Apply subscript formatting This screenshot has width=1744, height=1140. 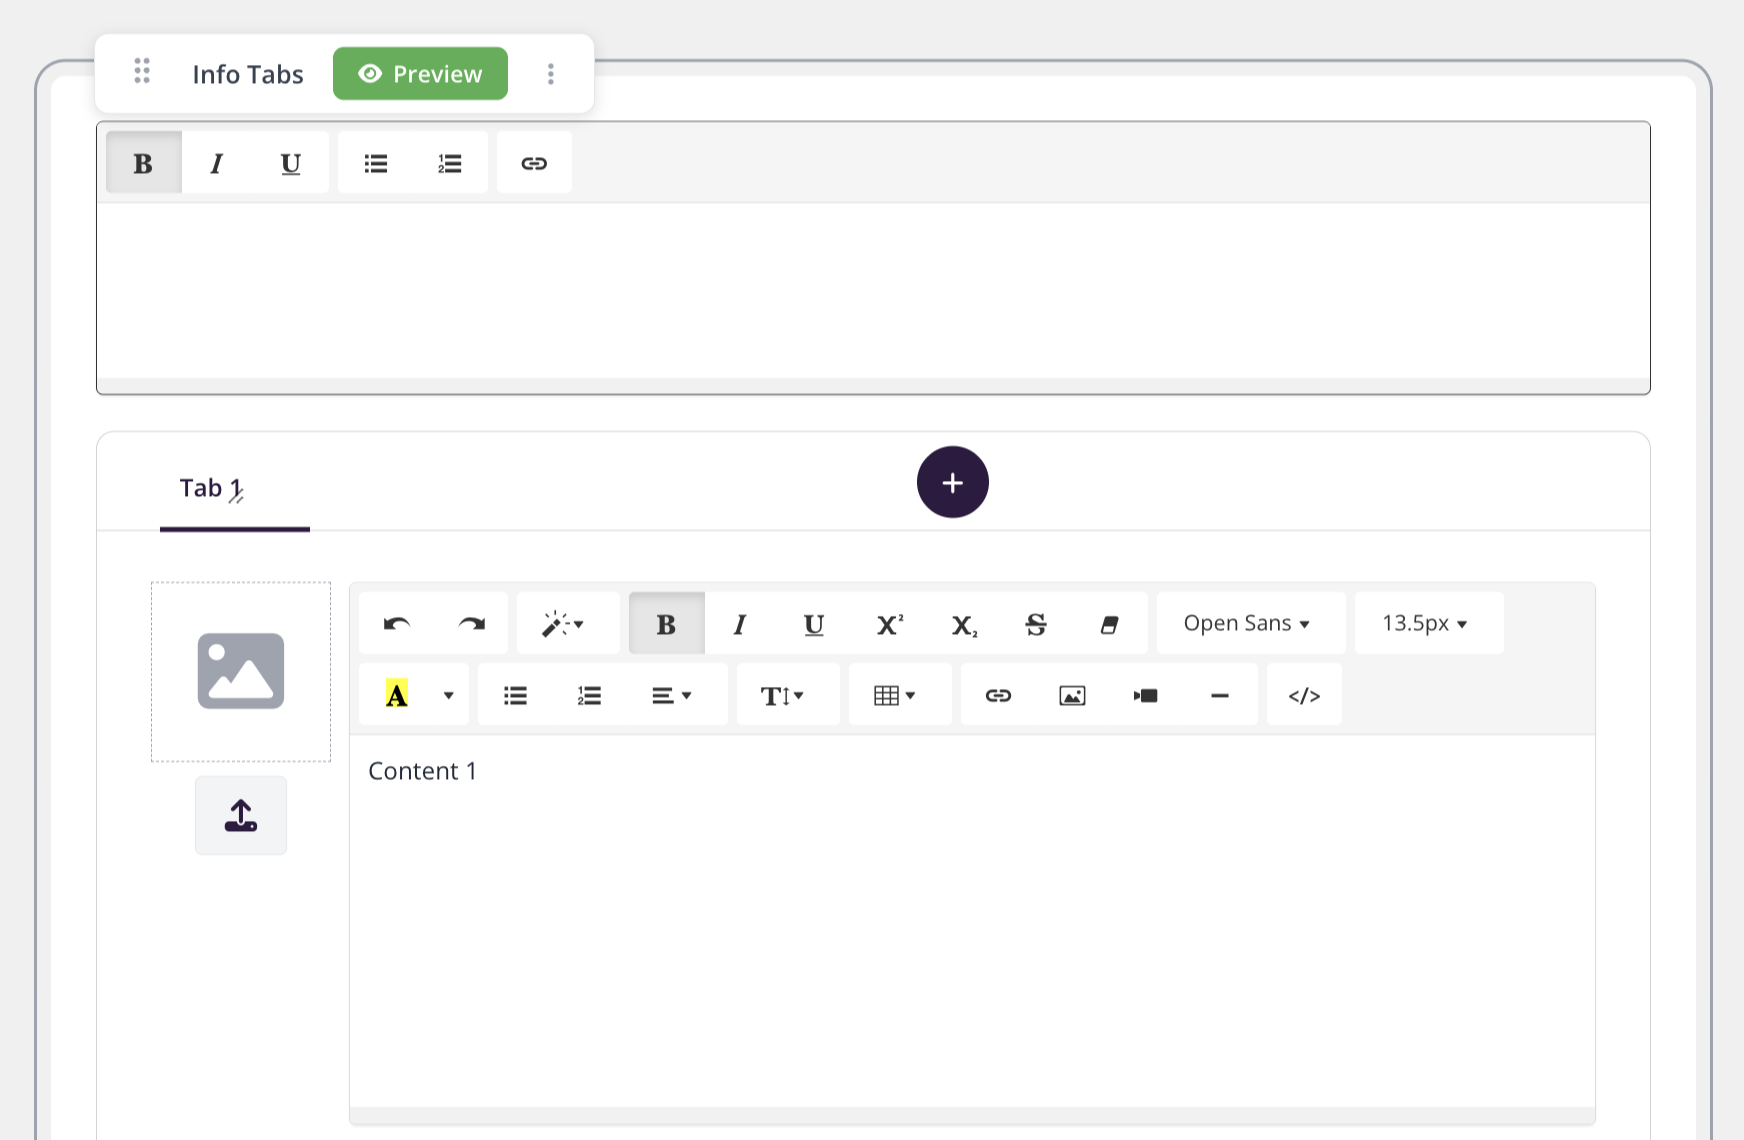coord(963,624)
